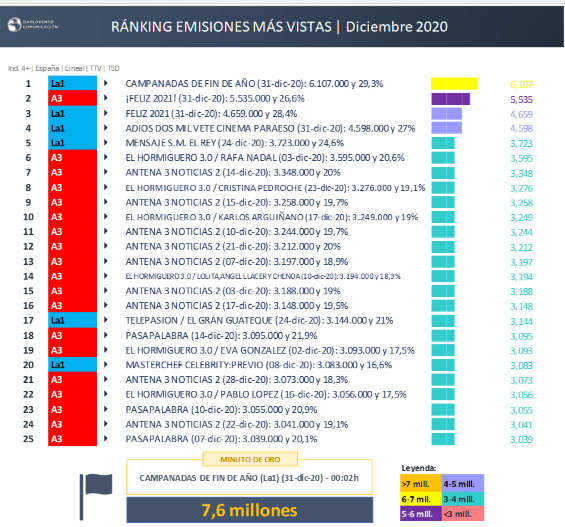Click the rank number 13
The image size is (565, 527).
coord(28,262)
